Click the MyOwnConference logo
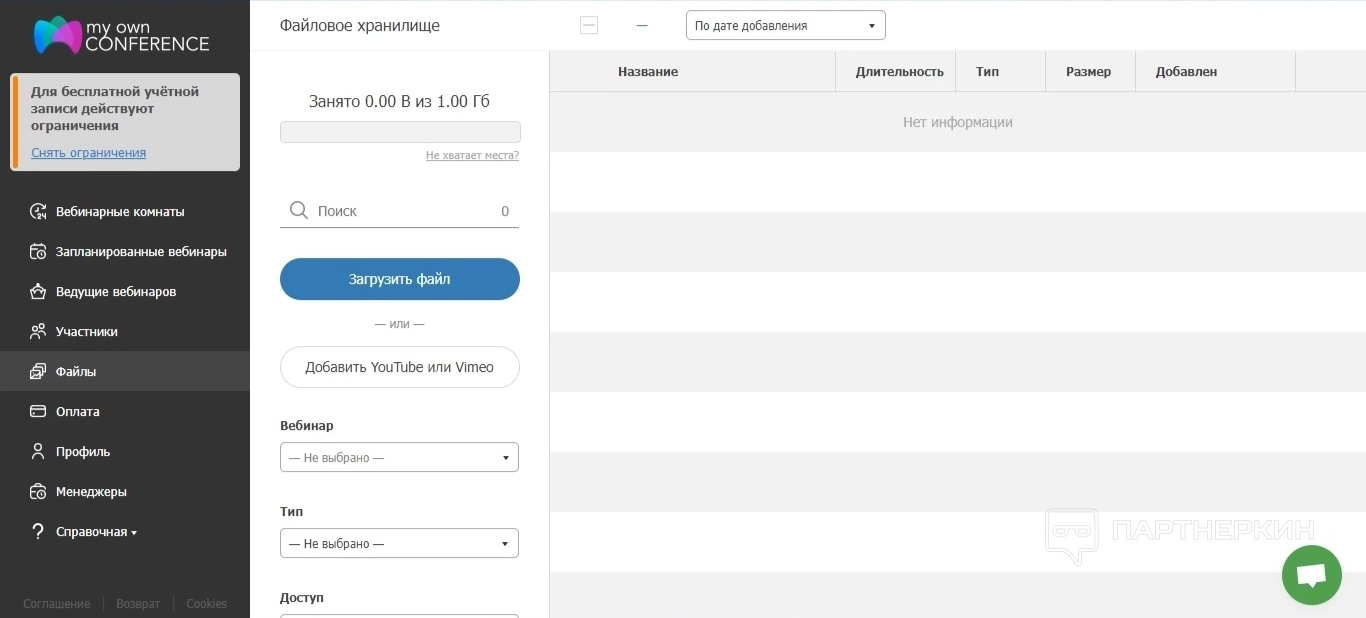The image size is (1366, 618). pos(121,34)
